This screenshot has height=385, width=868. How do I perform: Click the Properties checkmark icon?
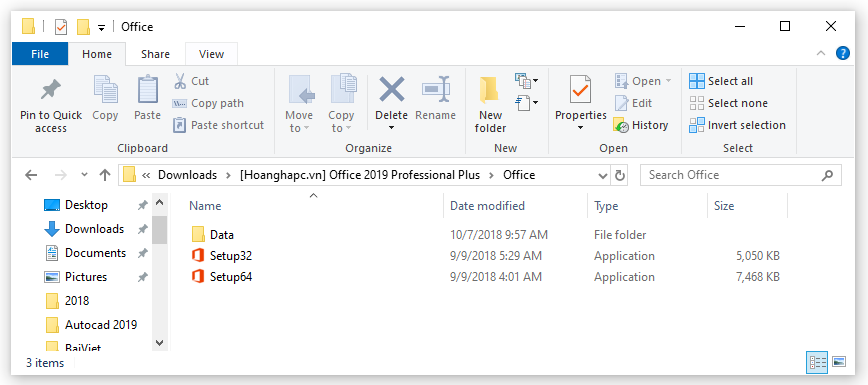(581, 90)
